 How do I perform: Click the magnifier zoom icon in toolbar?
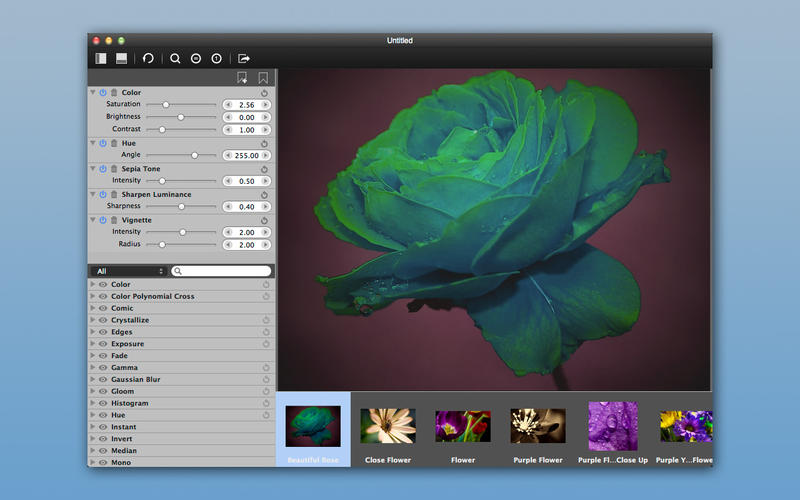[175, 59]
